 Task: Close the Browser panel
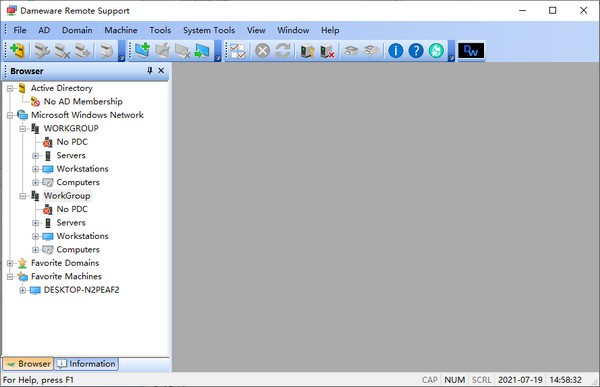161,70
